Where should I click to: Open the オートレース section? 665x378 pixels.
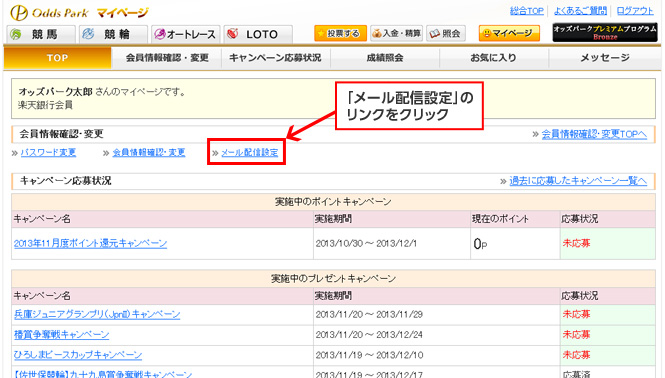pyautogui.click(x=185, y=34)
